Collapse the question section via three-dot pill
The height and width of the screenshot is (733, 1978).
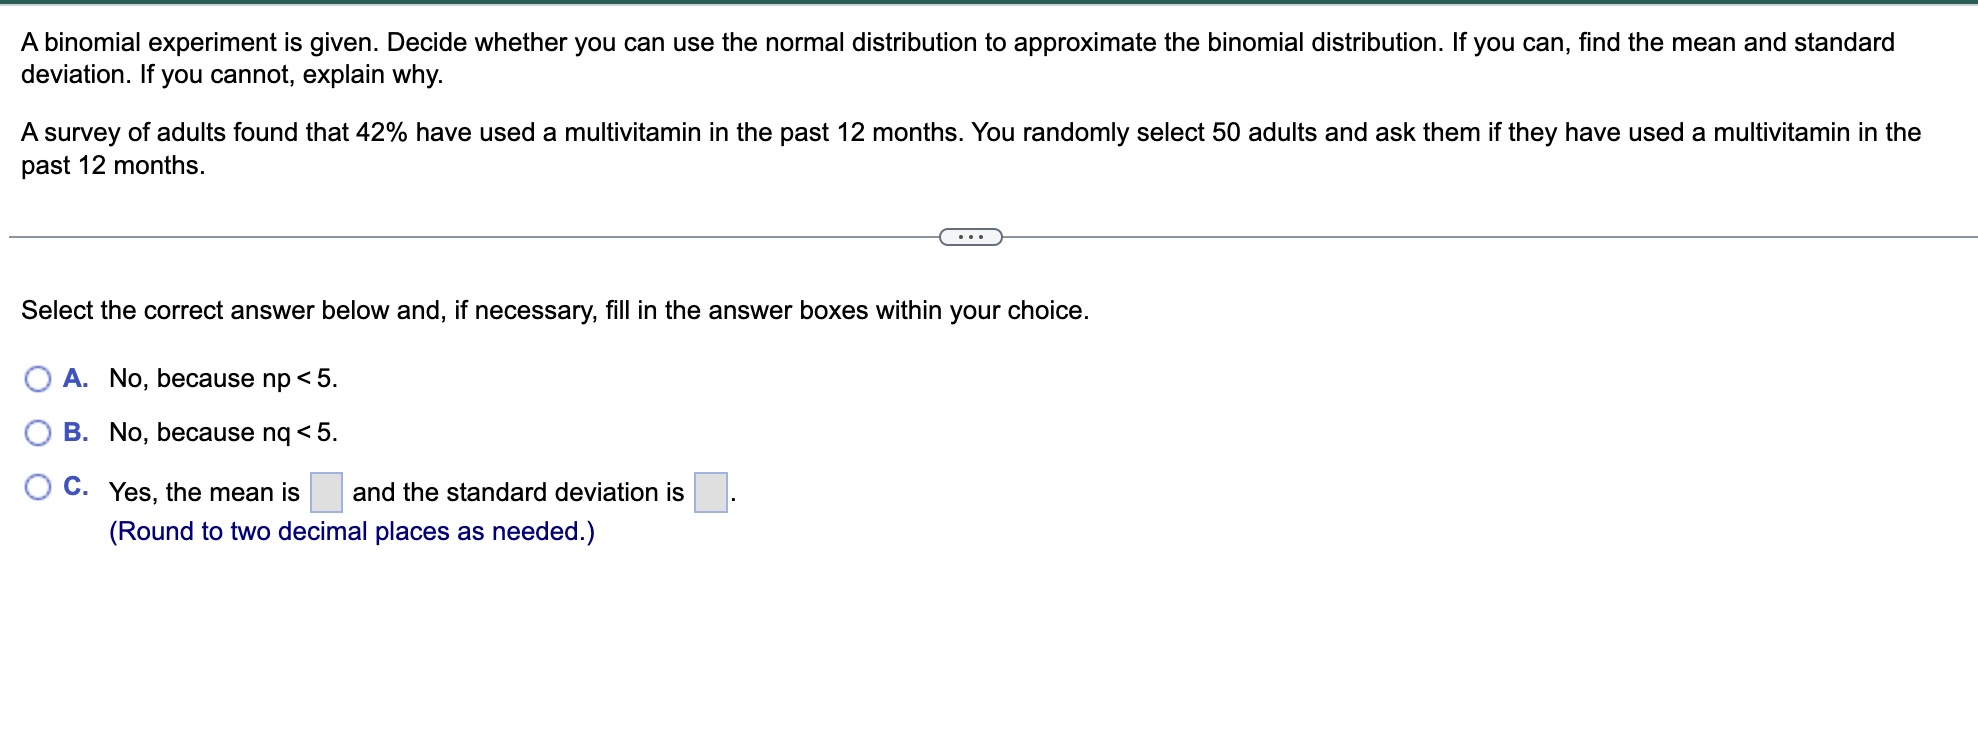coord(970,236)
